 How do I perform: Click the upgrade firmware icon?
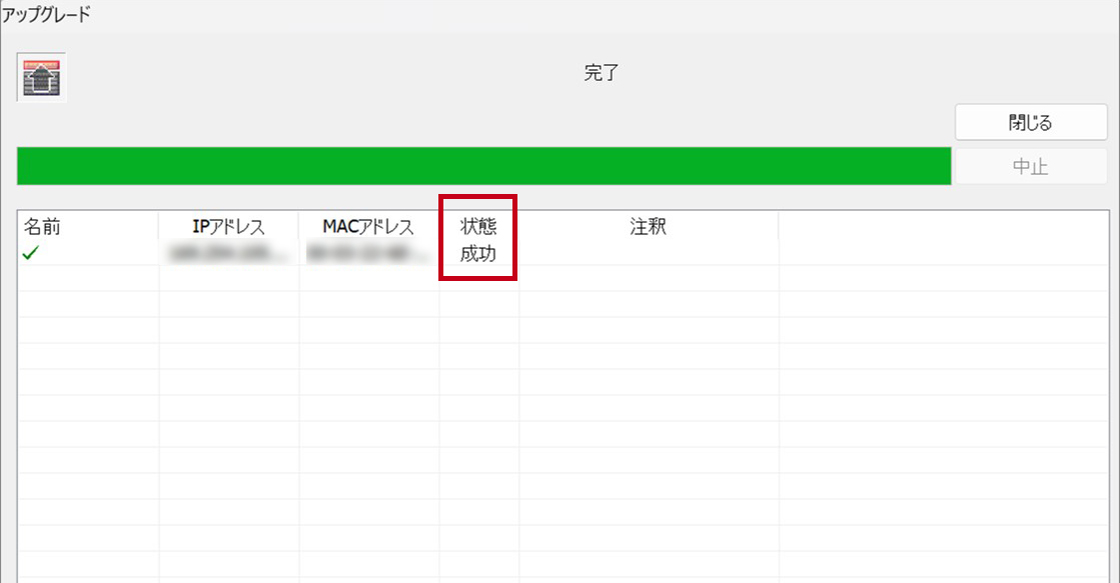click(41, 77)
